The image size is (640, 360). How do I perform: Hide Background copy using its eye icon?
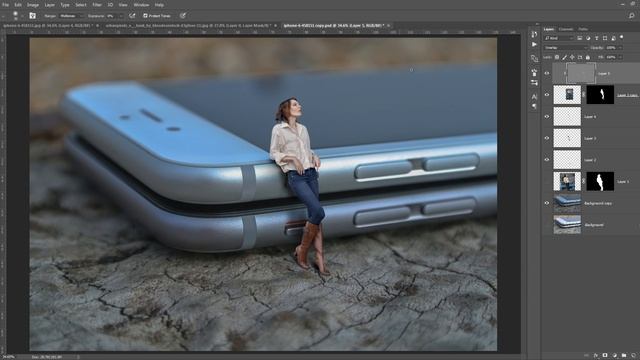click(547, 203)
